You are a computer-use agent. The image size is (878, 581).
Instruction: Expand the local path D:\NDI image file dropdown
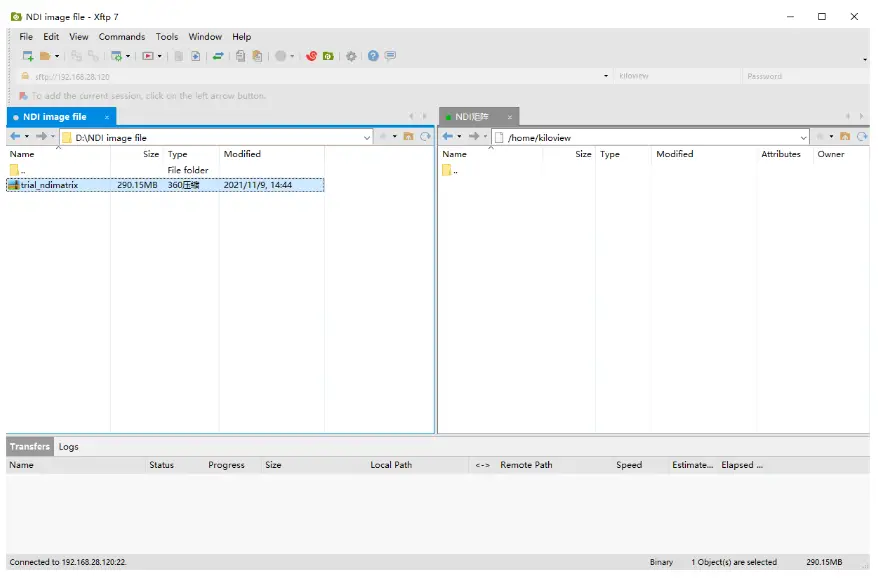(x=367, y=137)
